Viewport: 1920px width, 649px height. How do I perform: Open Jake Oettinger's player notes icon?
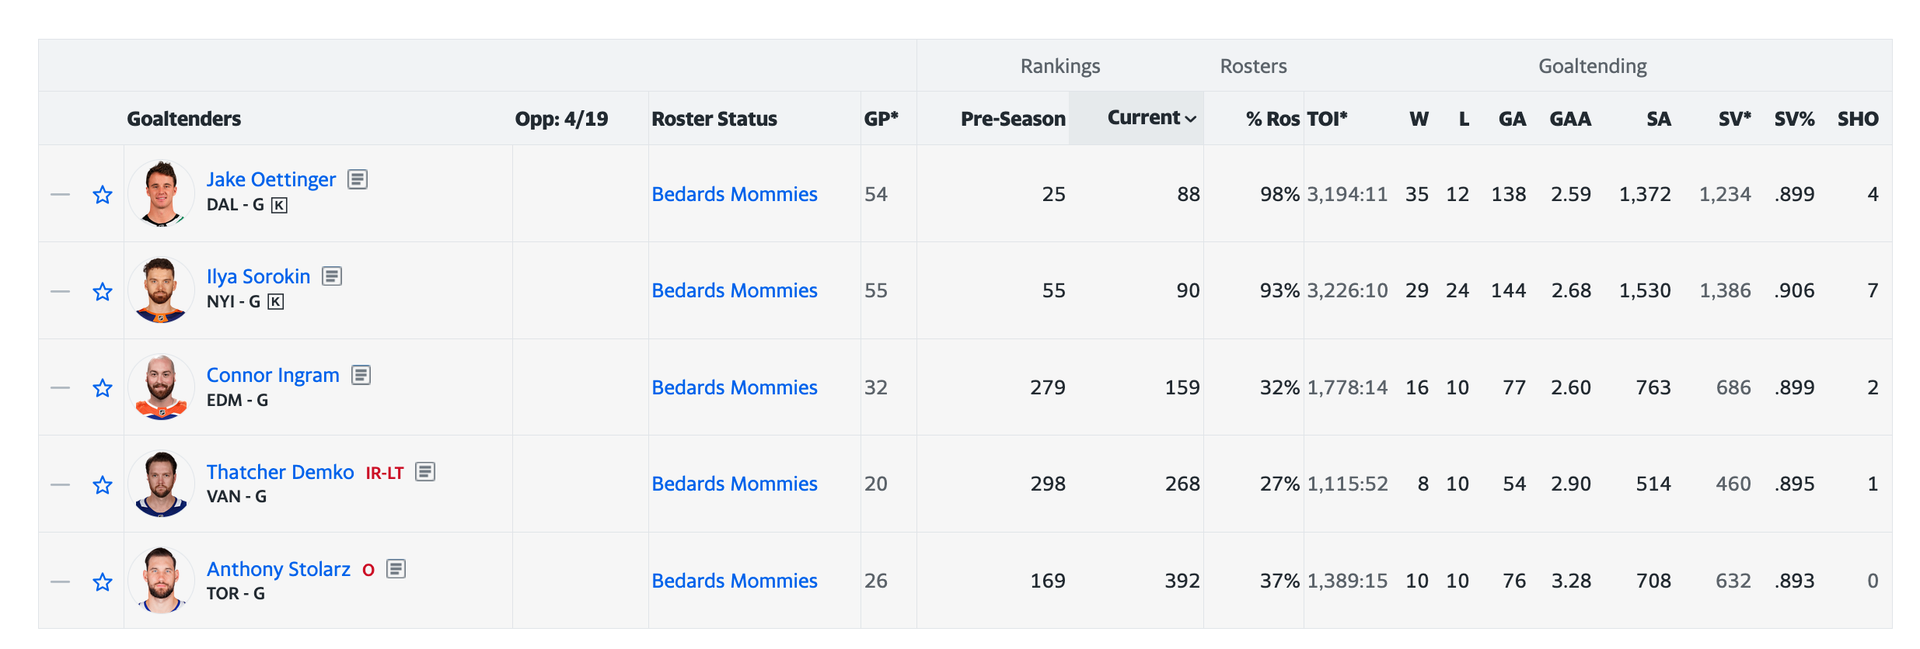(x=357, y=179)
